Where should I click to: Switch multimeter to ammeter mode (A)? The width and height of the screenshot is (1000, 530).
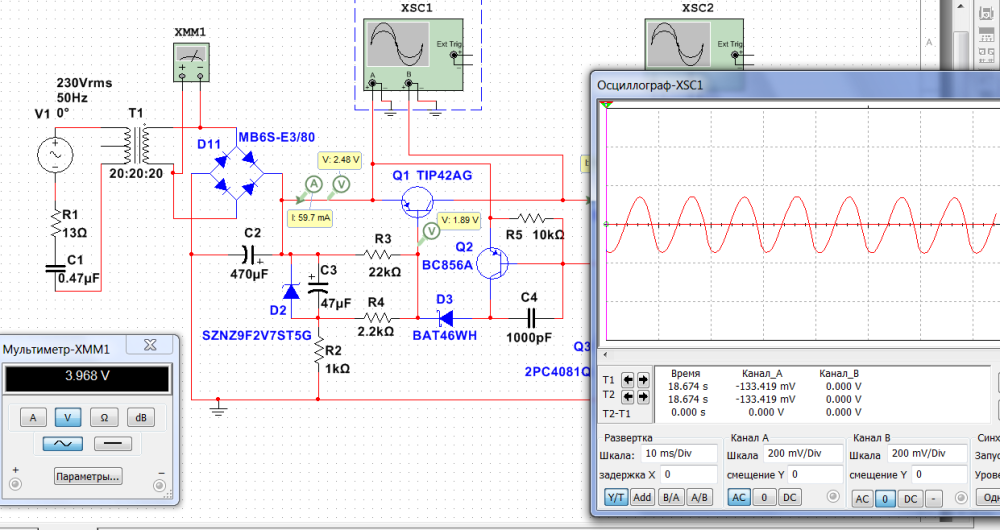[32, 417]
